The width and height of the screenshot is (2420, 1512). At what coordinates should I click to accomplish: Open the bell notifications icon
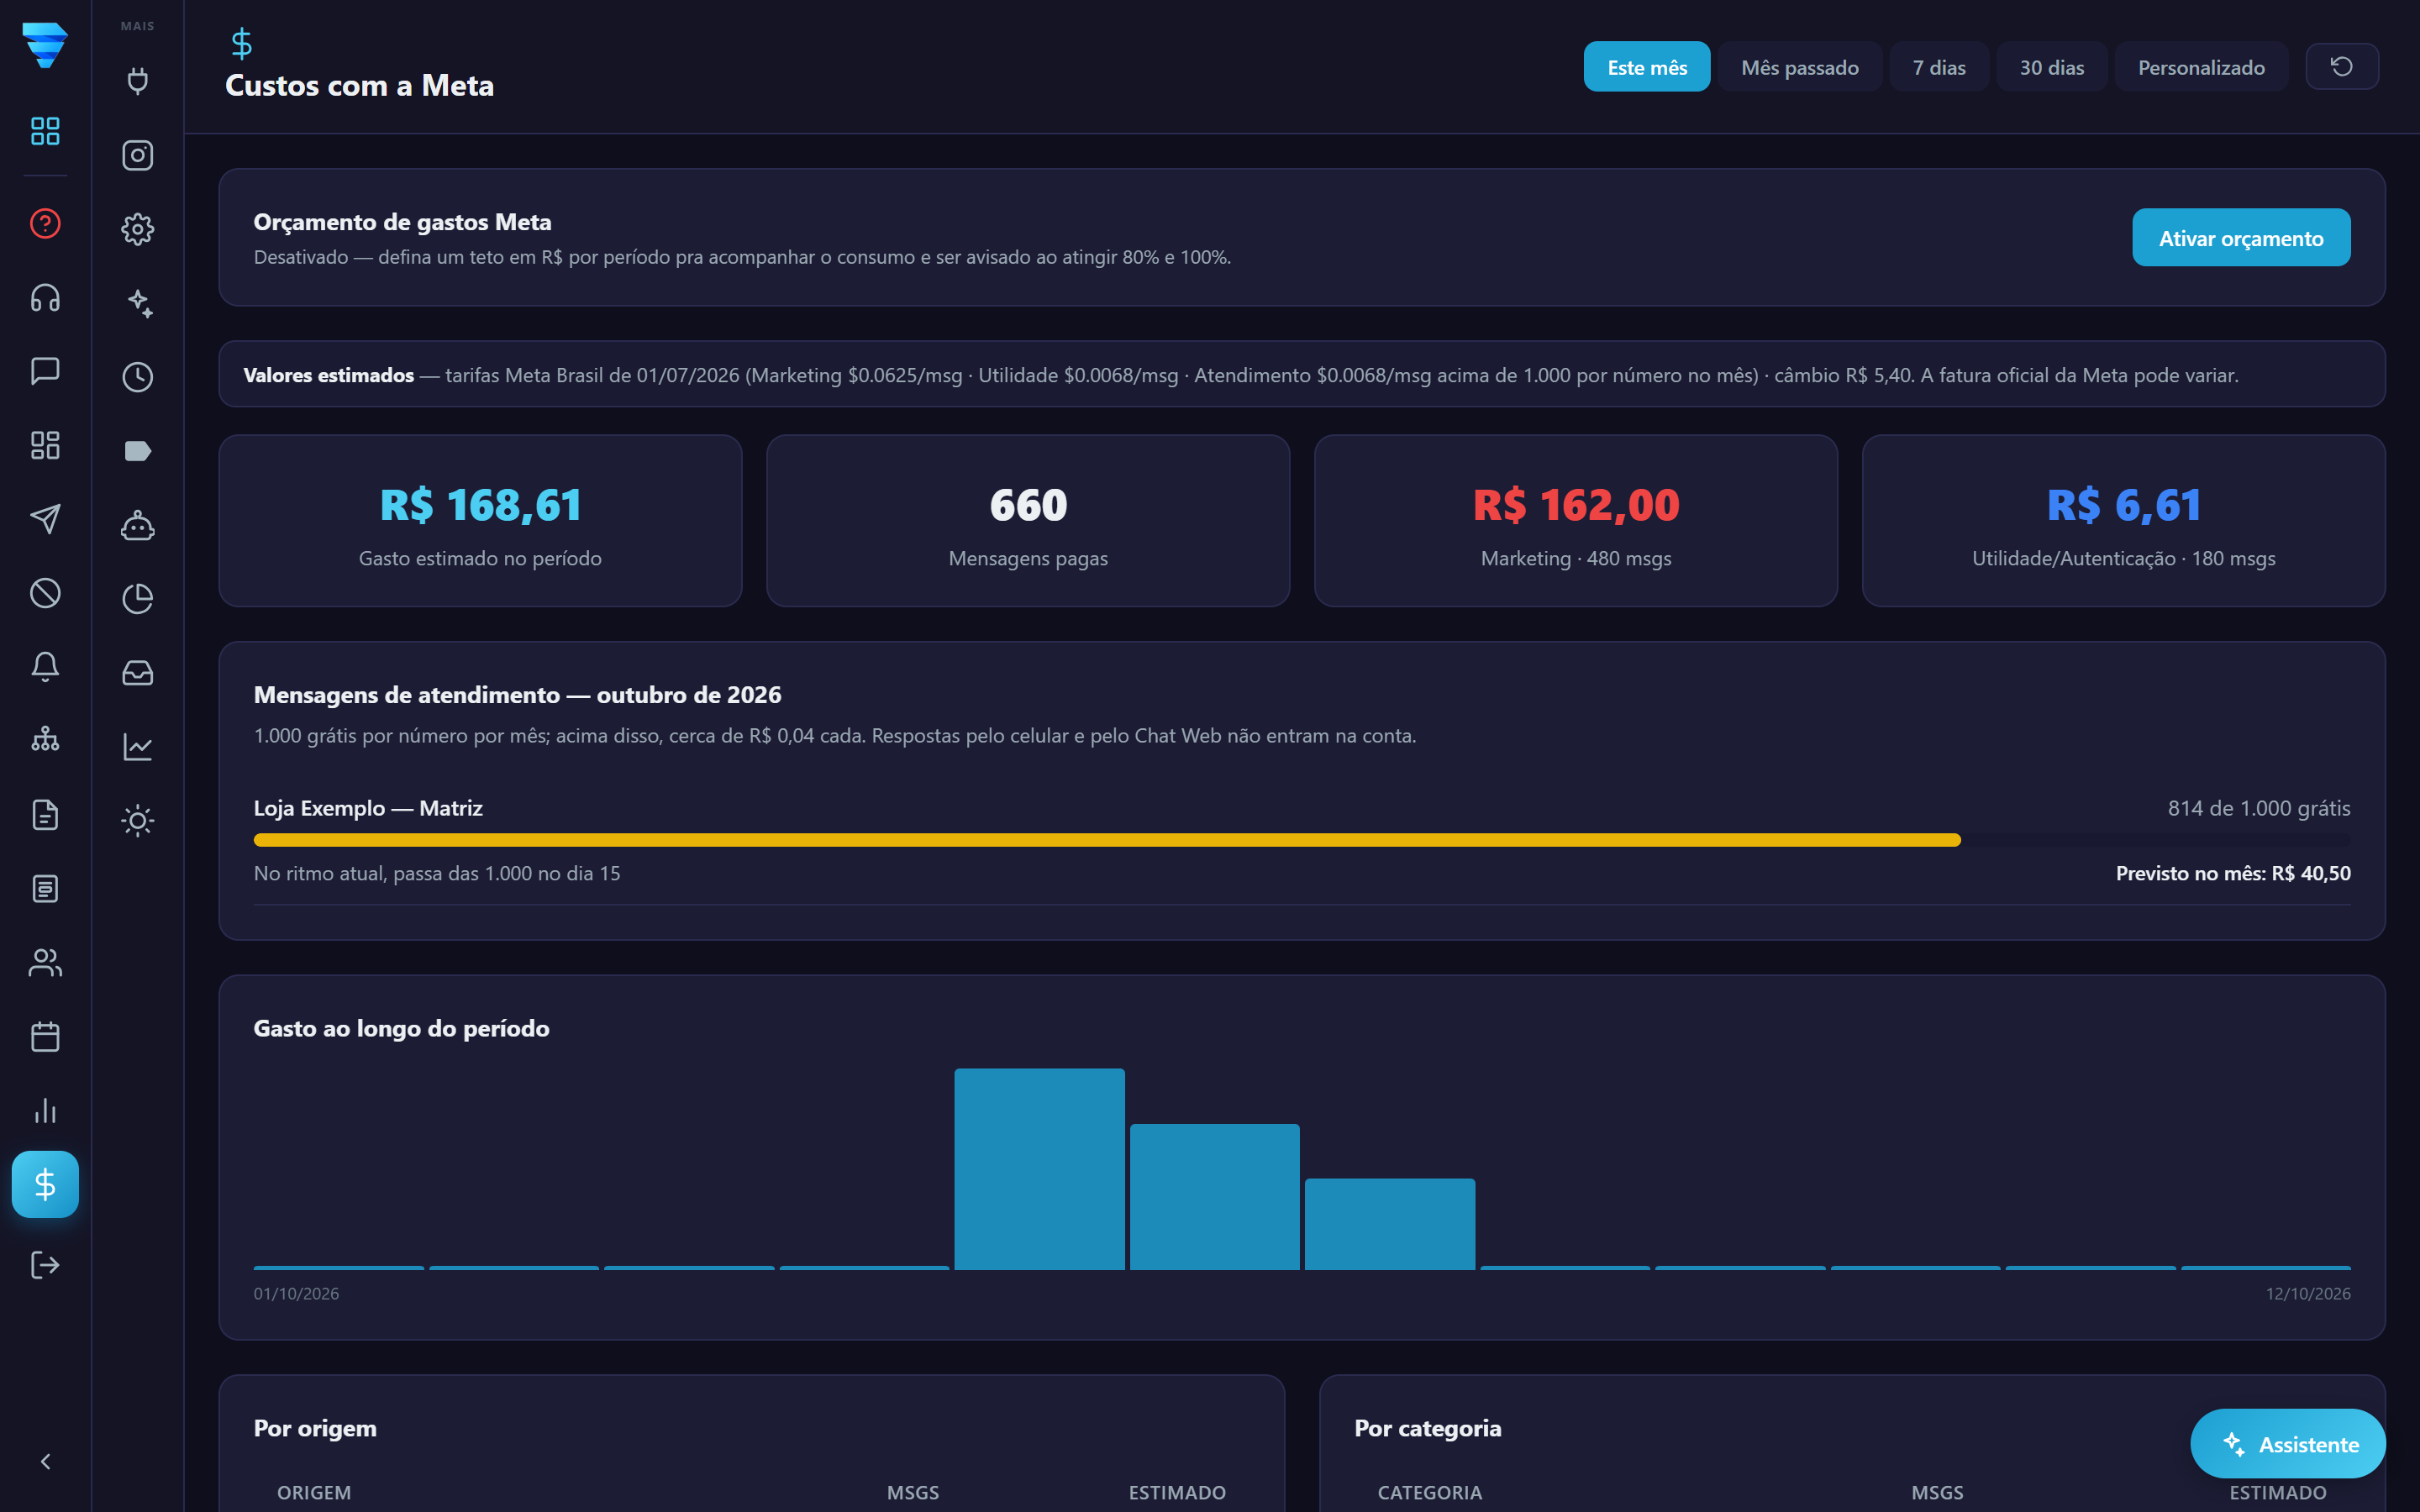(45, 667)
